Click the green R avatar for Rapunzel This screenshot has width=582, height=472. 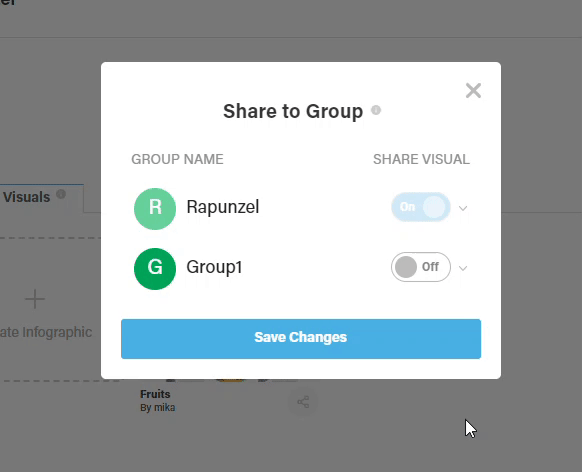(x=155, y=209)
